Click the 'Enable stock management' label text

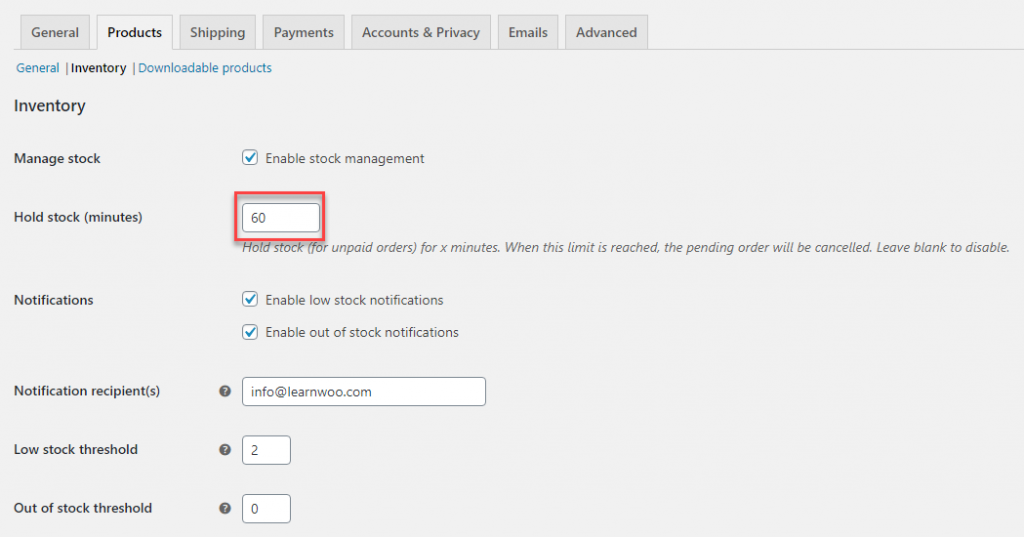tap(345, 158)
